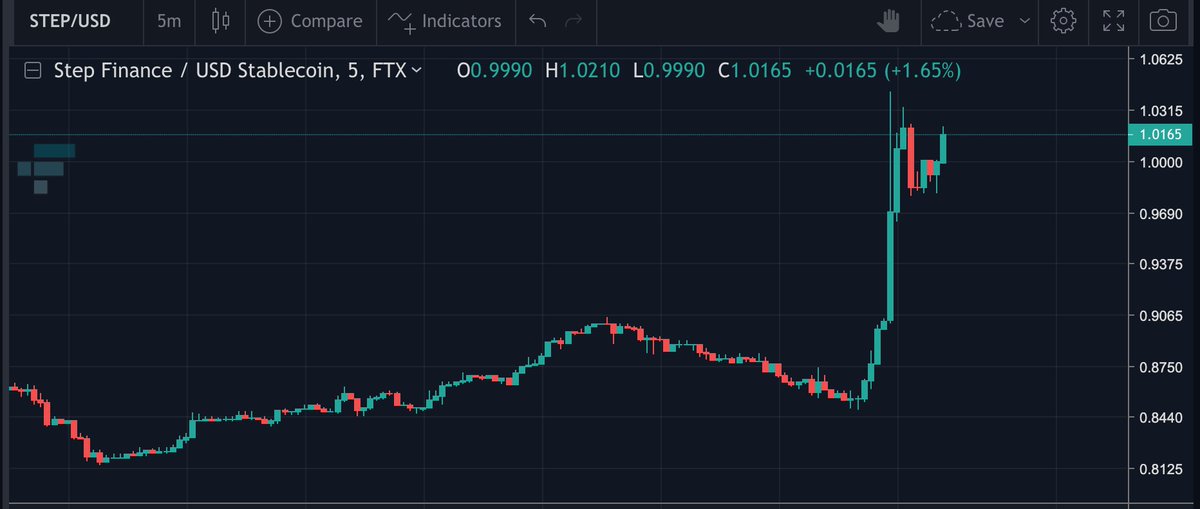Save the chart layout
Screen dimensions: 1200x509
click(x=968, y=20)
